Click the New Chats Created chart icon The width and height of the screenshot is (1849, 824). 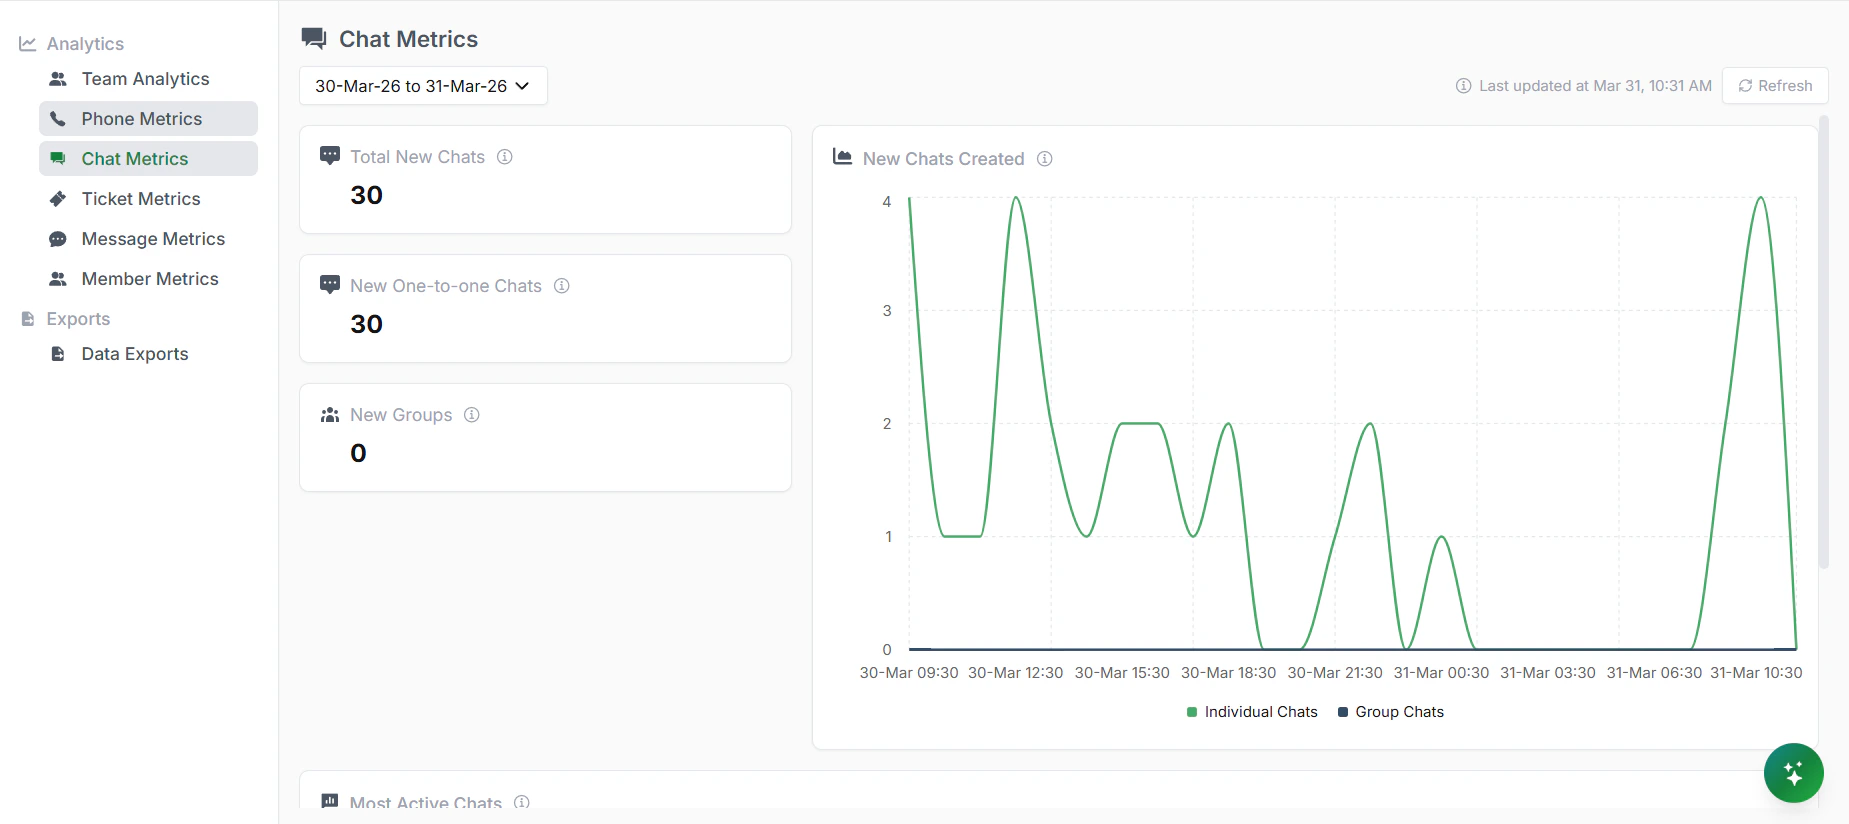tap(843, 157)
